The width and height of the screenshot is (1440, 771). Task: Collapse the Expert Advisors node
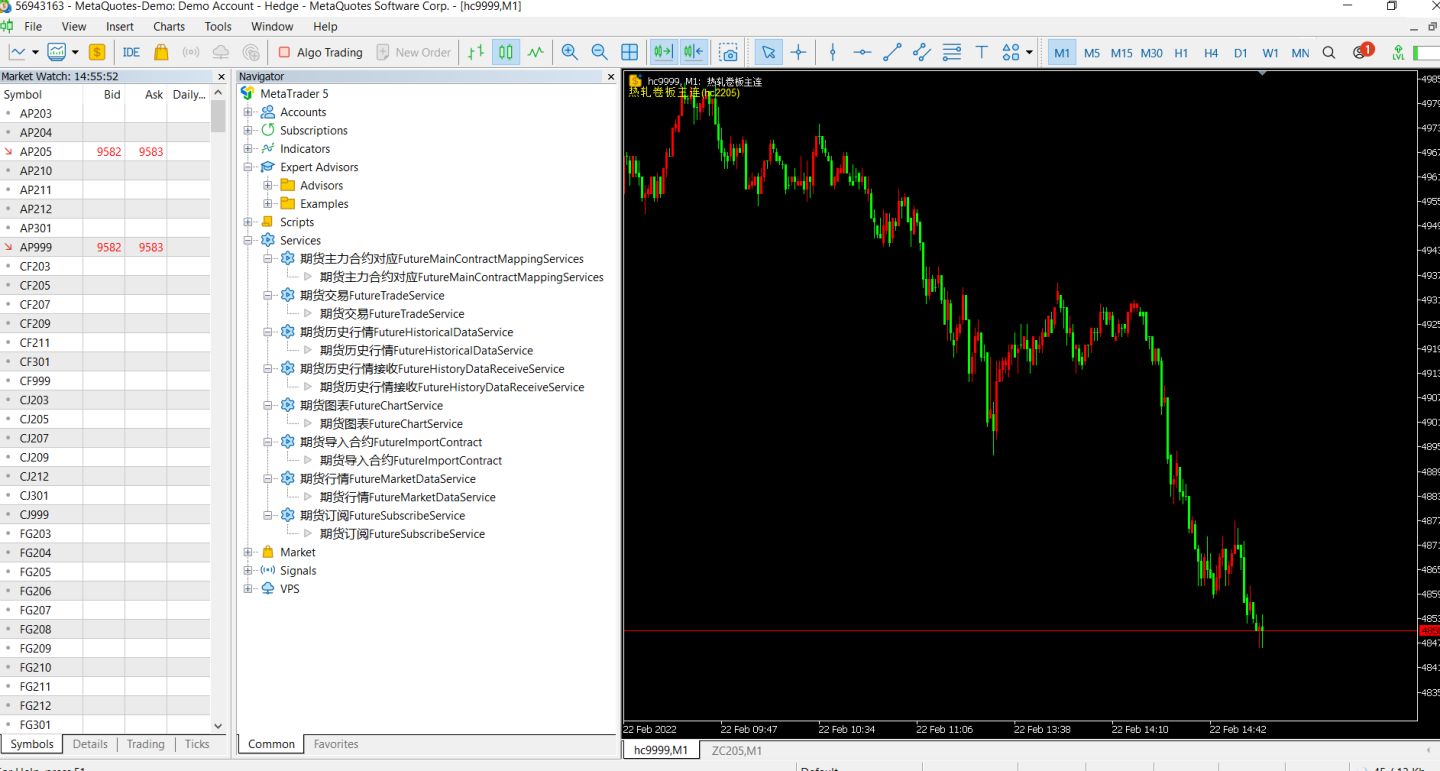pyautogui.click(x=248, y=167)
